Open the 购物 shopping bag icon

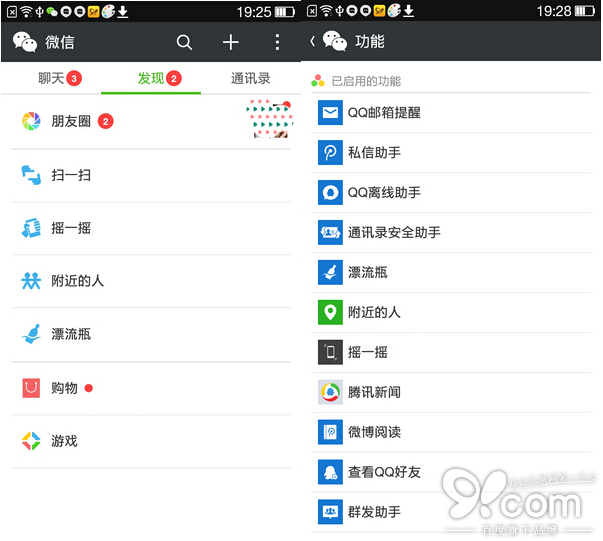click(x=31, y=388)
